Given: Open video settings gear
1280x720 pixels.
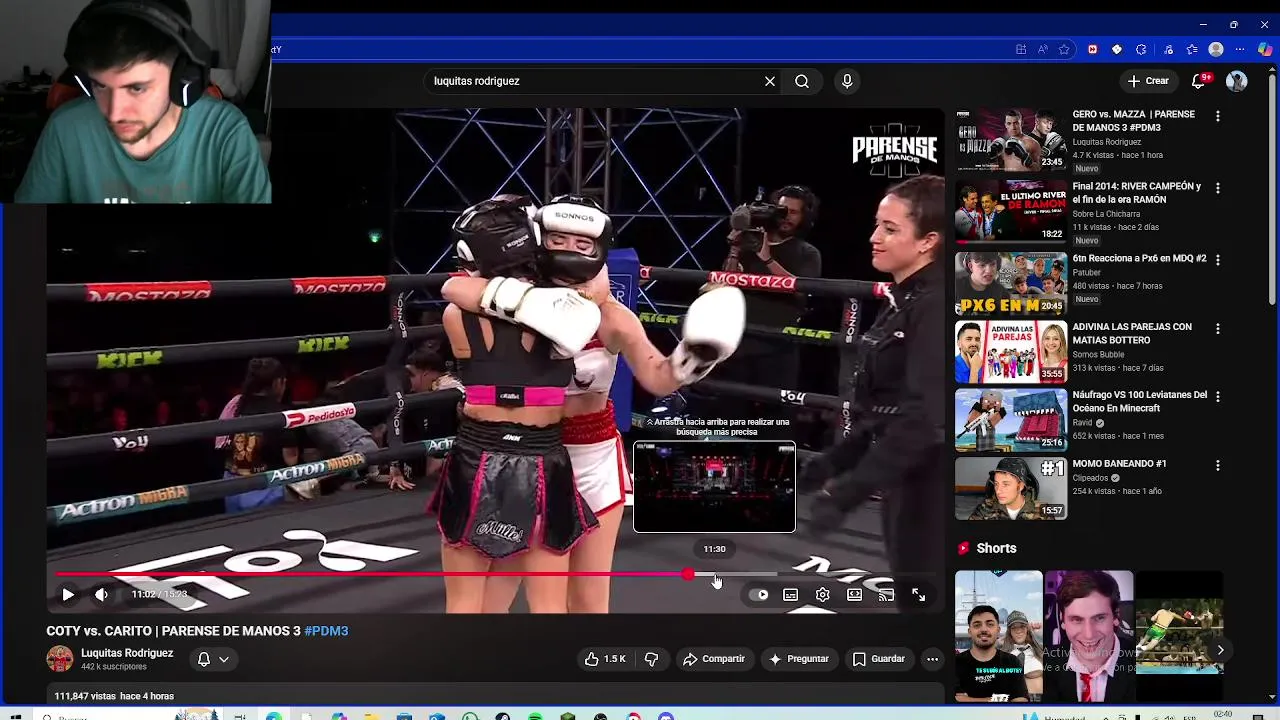Looking at the screenshot, I should point(822,594).
